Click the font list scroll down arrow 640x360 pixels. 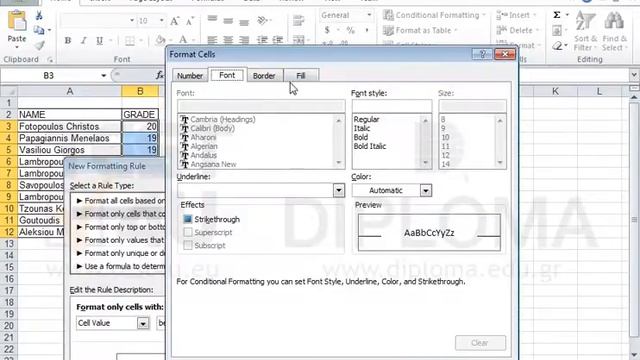click(x=338, y=163)
